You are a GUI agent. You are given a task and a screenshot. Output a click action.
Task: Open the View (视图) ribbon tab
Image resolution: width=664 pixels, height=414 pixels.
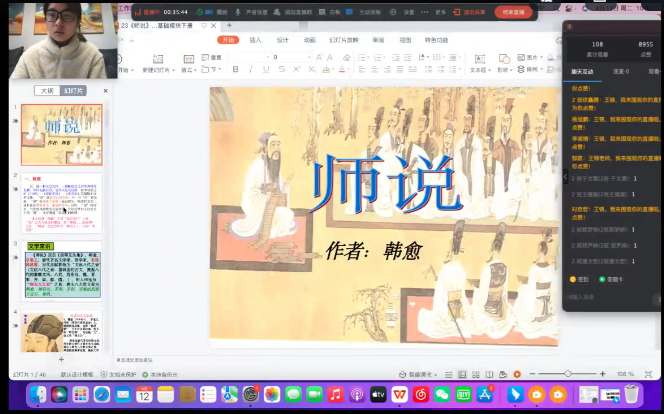point(405,40)
